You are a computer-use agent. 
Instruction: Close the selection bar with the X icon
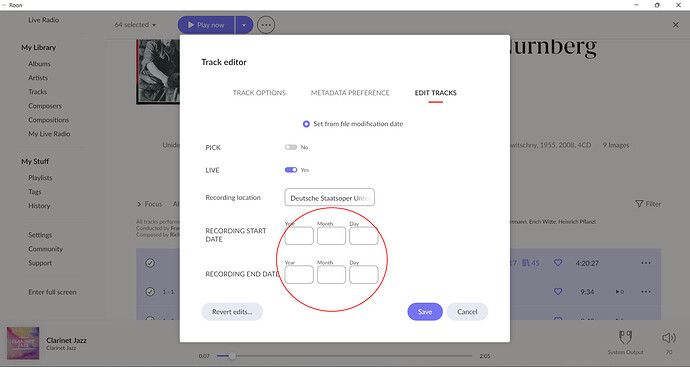point(675,25)
